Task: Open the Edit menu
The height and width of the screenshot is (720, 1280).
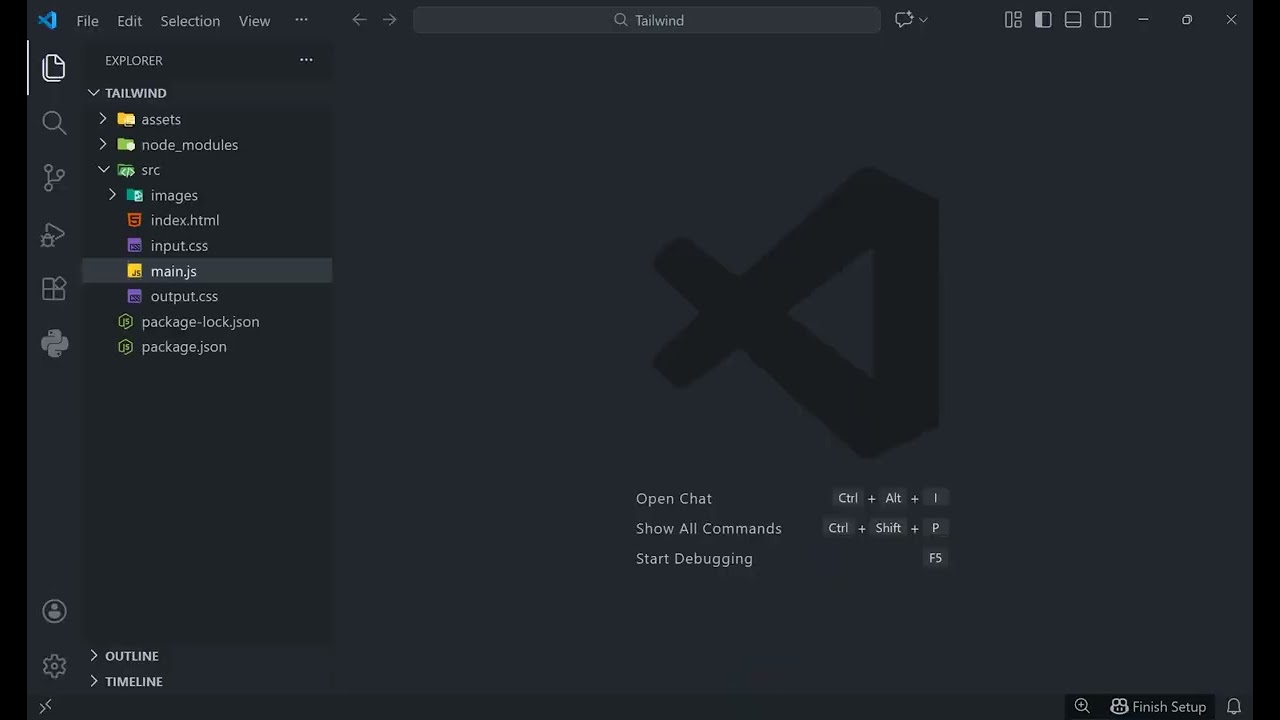Action: (130, 21)
